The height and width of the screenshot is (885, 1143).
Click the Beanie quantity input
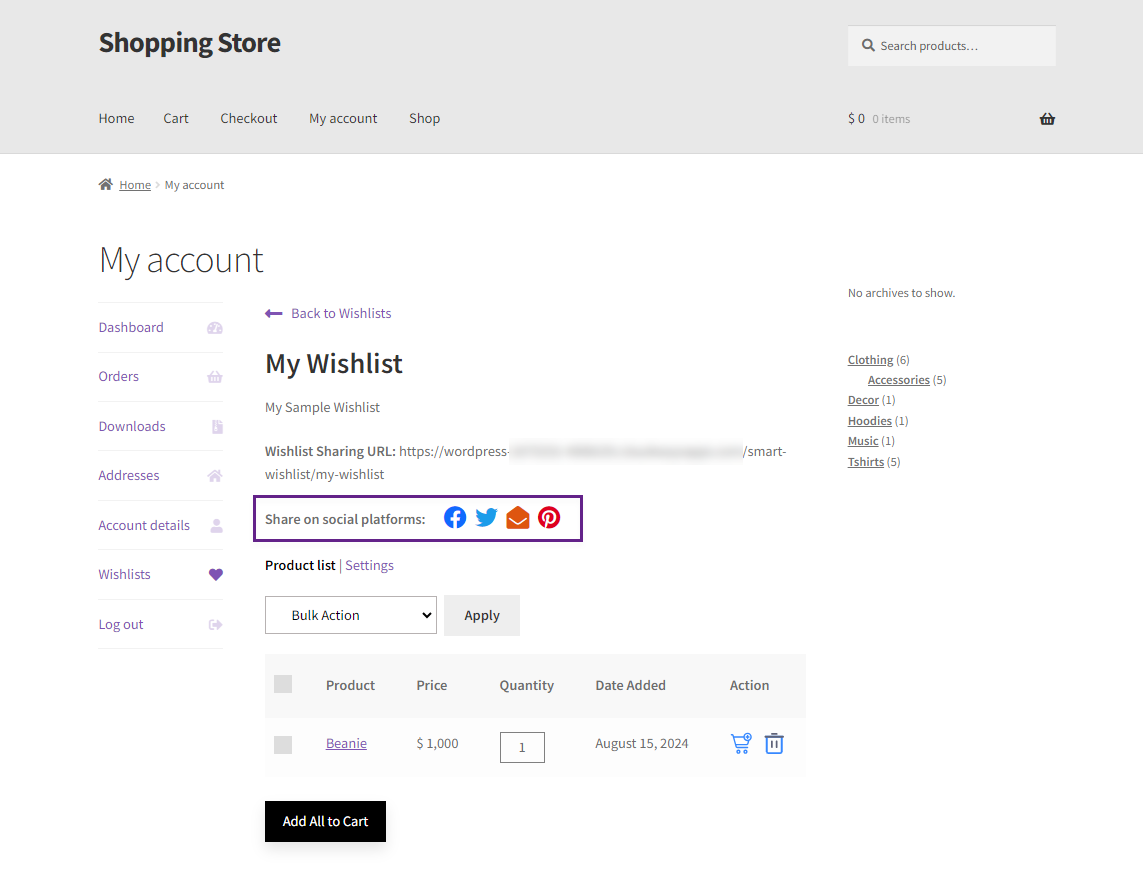tap(522, 747)
